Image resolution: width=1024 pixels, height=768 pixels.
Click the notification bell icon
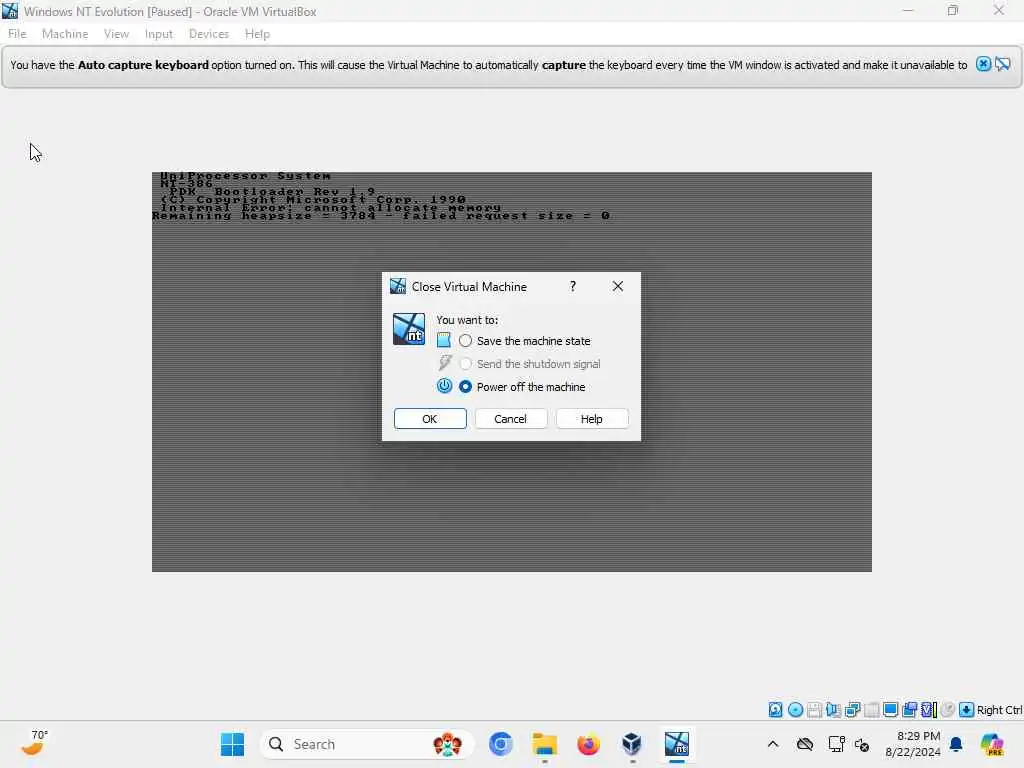click(x=956, y=744)
